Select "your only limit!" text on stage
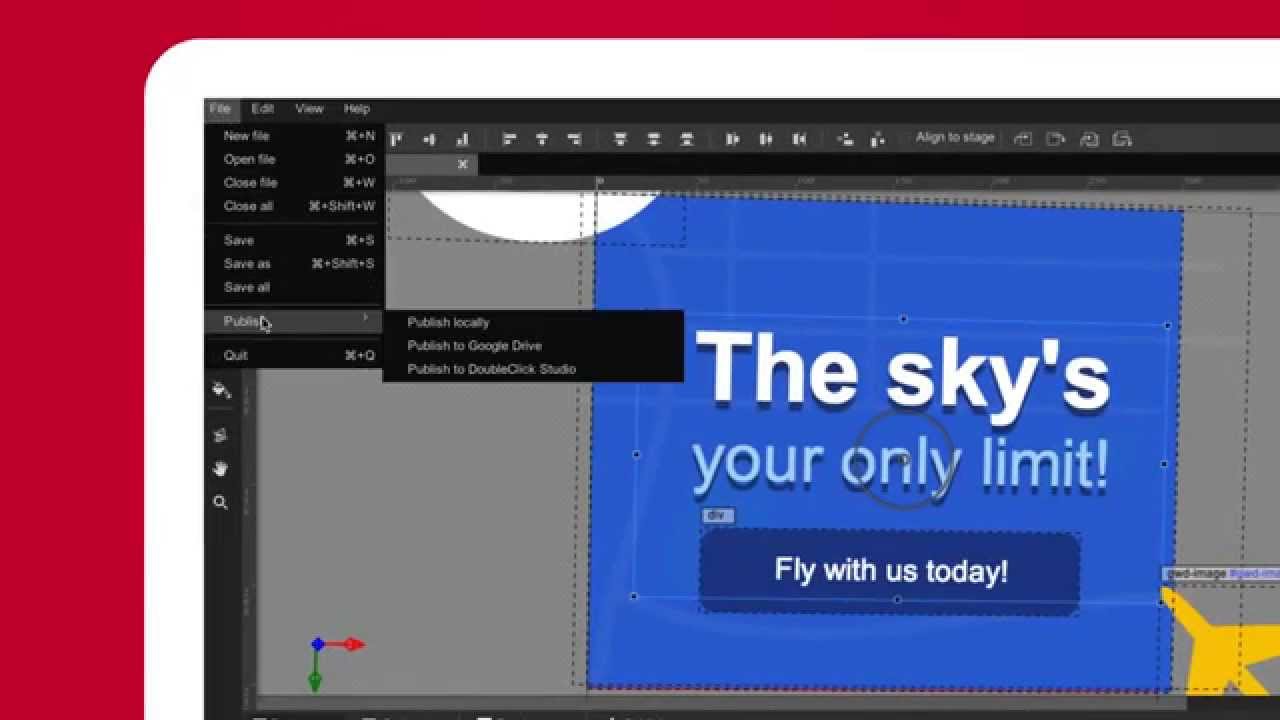 tap(900, 465)
